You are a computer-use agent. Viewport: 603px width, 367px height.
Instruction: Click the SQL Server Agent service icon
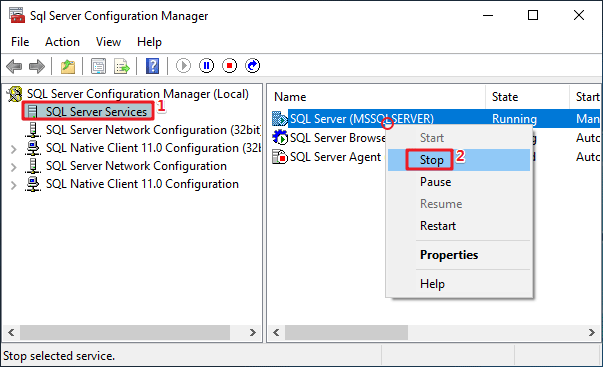tap(280, 157)
